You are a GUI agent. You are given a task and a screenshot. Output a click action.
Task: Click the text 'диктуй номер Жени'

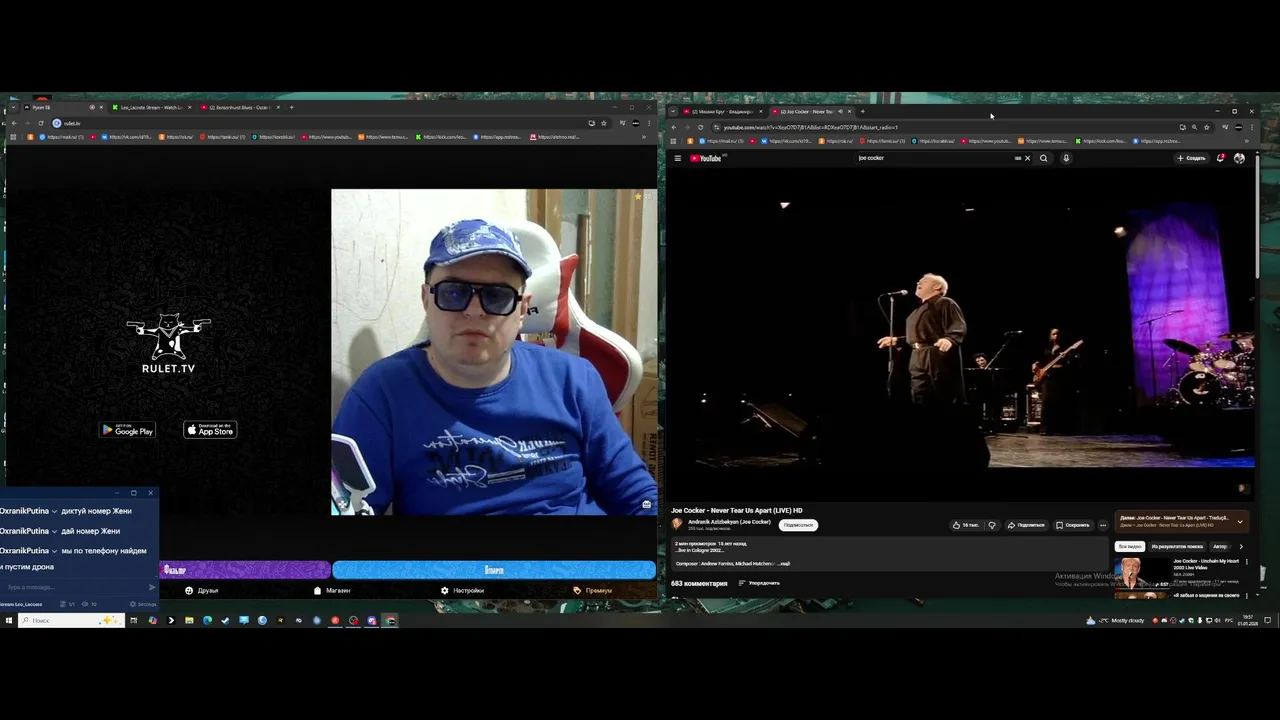coord(96,511)
